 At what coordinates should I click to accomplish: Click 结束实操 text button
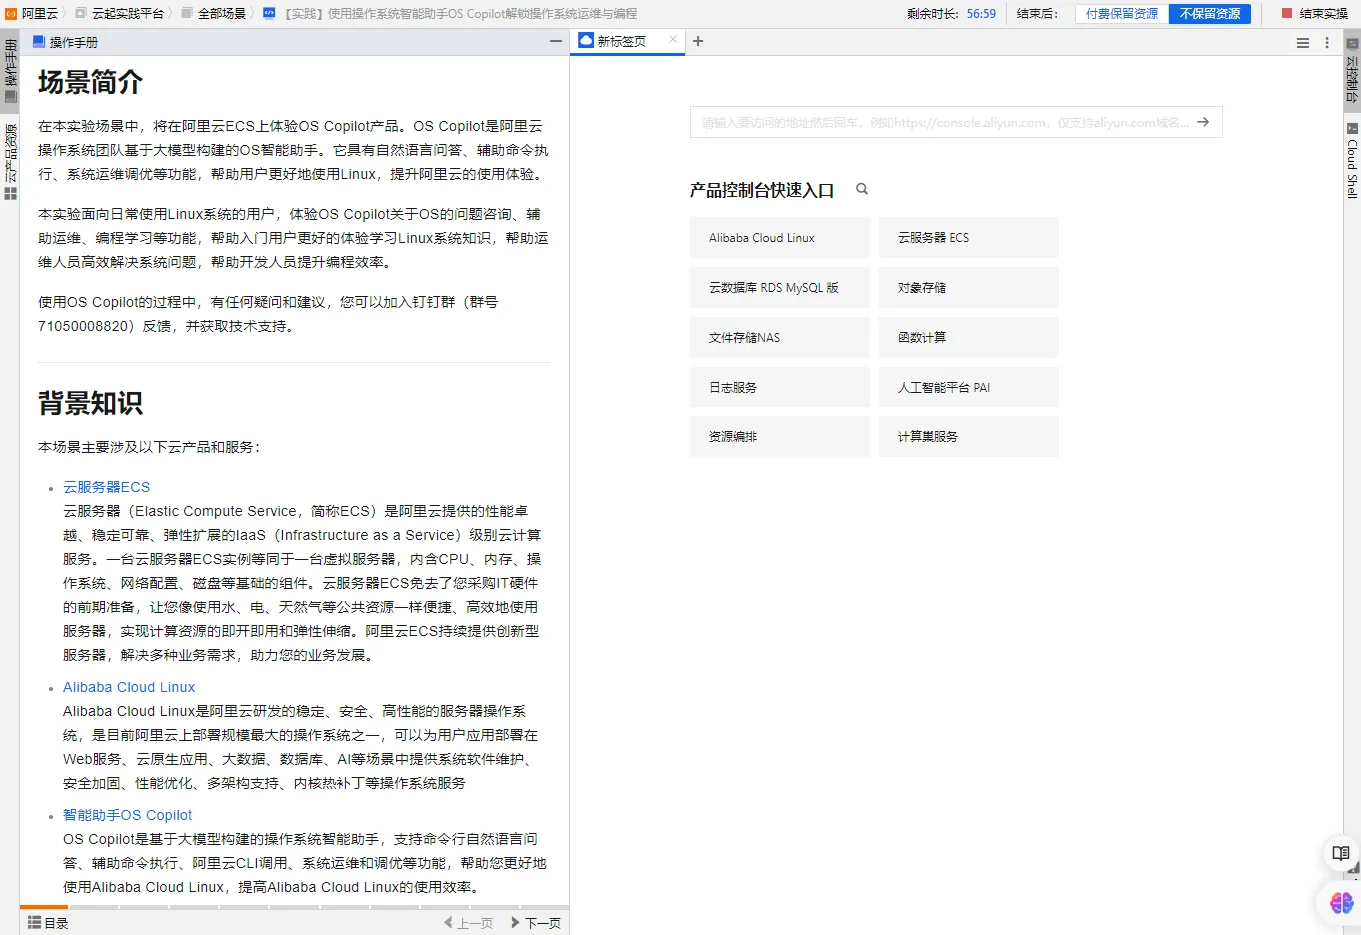1324,14
